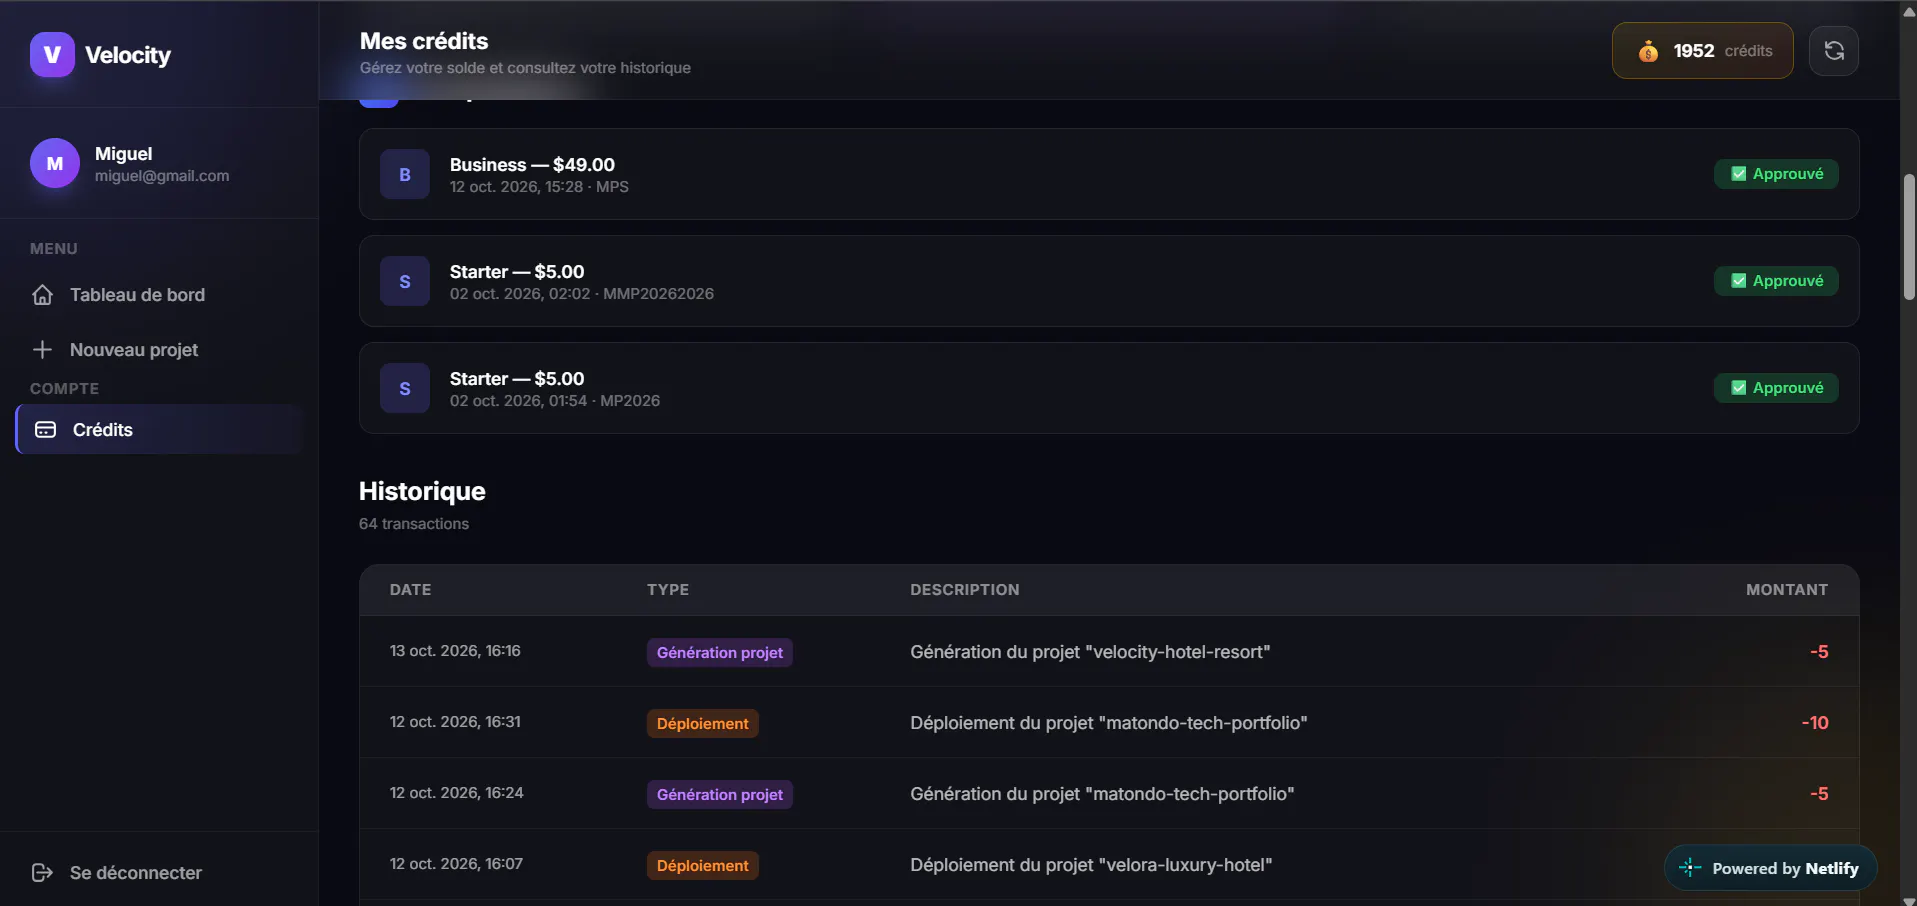Click the DATE column header
This screenshot has height=906, width=1917.
click(x=410, y=590)
